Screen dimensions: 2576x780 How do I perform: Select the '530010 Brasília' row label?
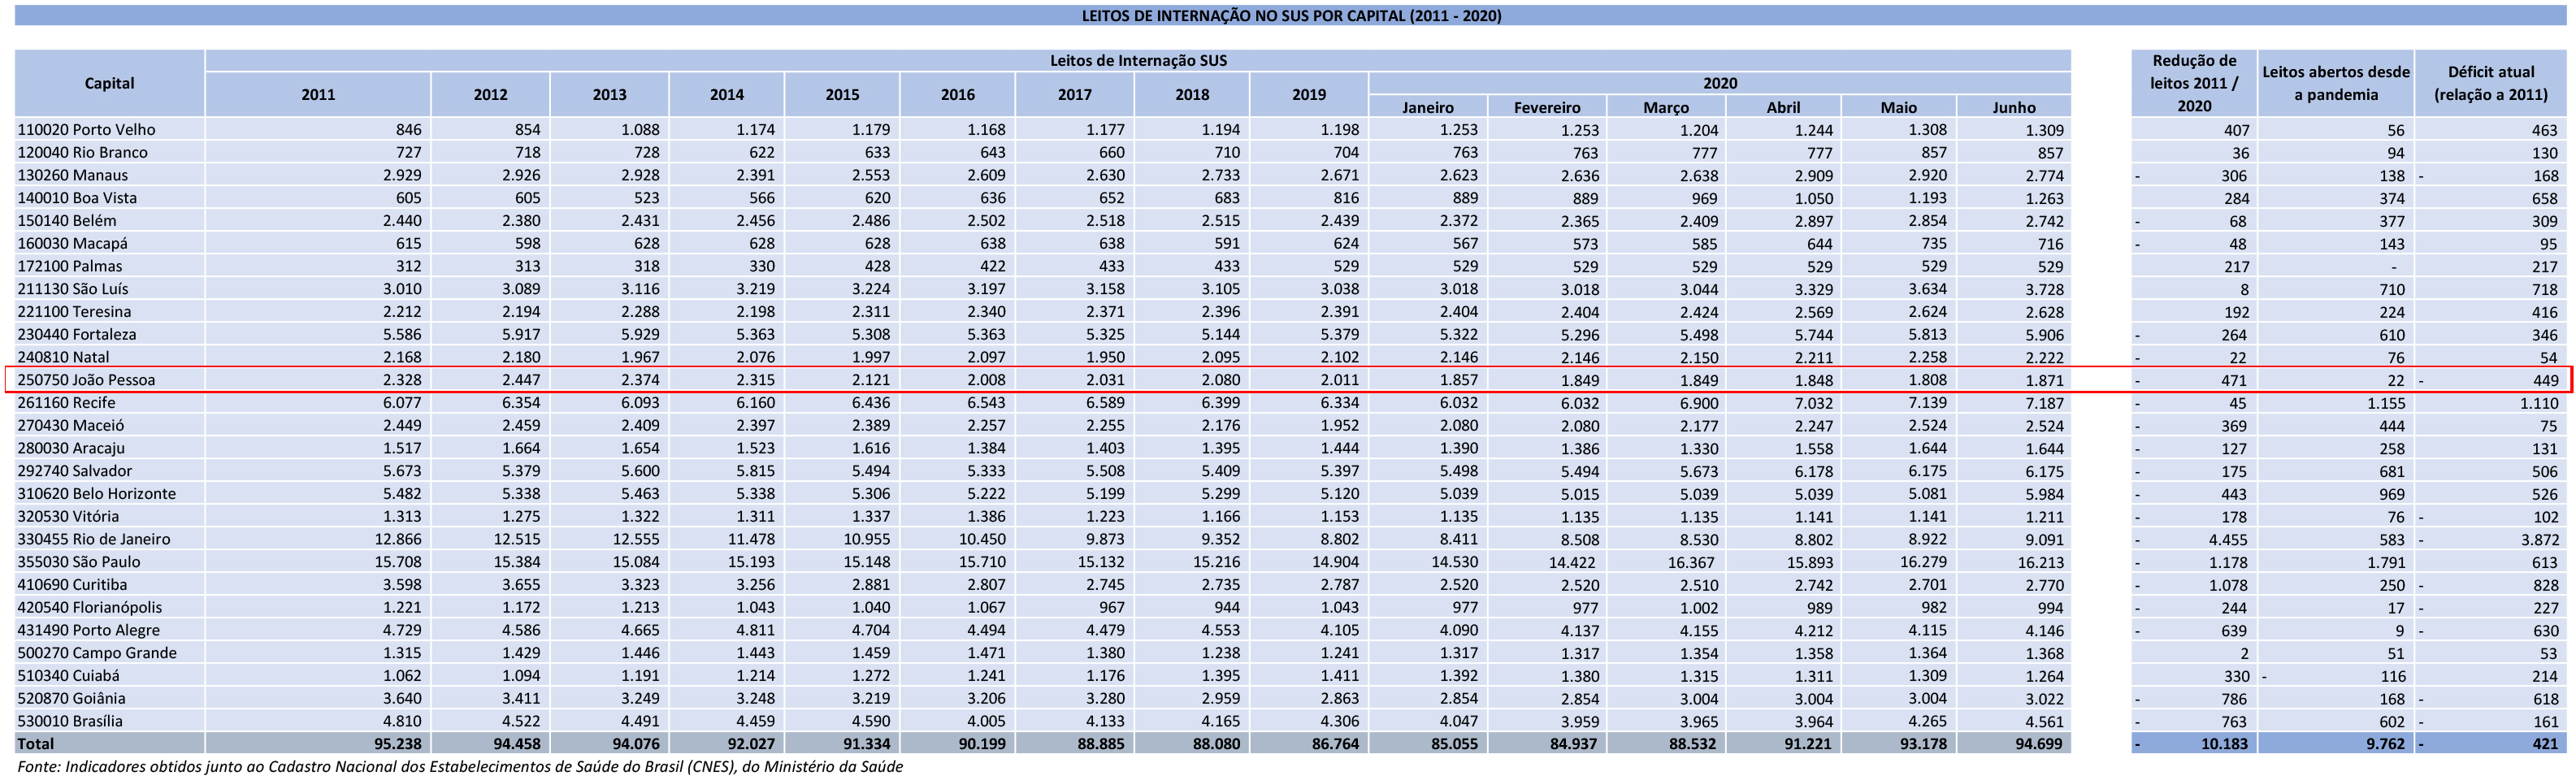[70, 721]
